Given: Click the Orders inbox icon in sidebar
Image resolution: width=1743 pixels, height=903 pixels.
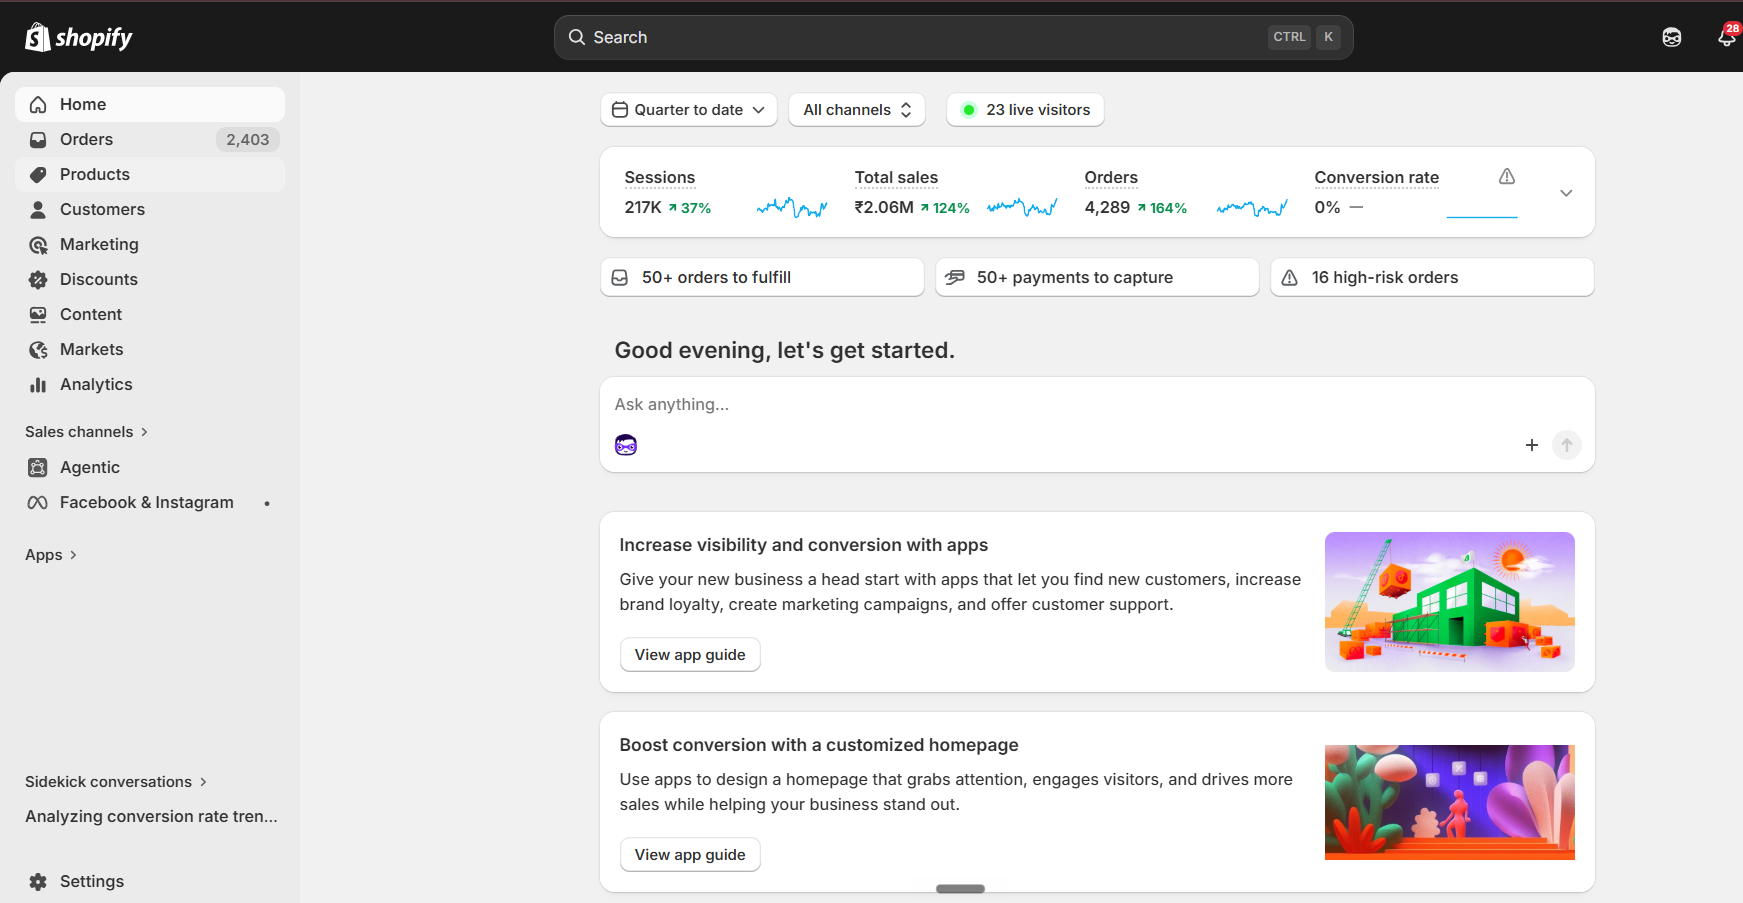Looking at the screenshot, I should pyautogui.click(x=38, y=139).
